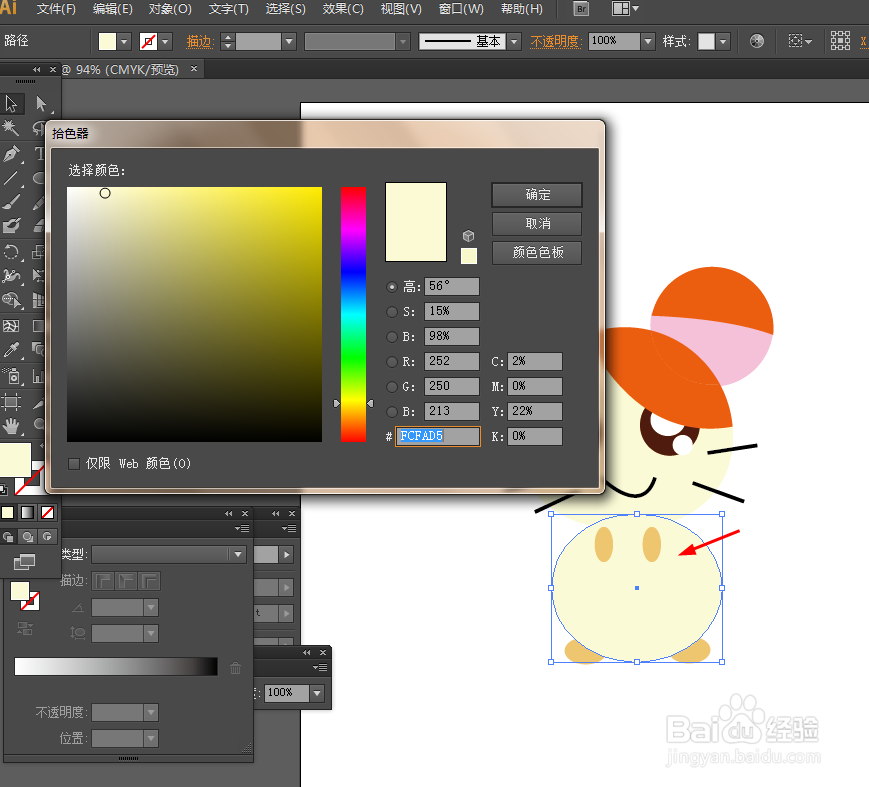Select the Pen tool
The image size is (869, 787).
click(11, 154)
